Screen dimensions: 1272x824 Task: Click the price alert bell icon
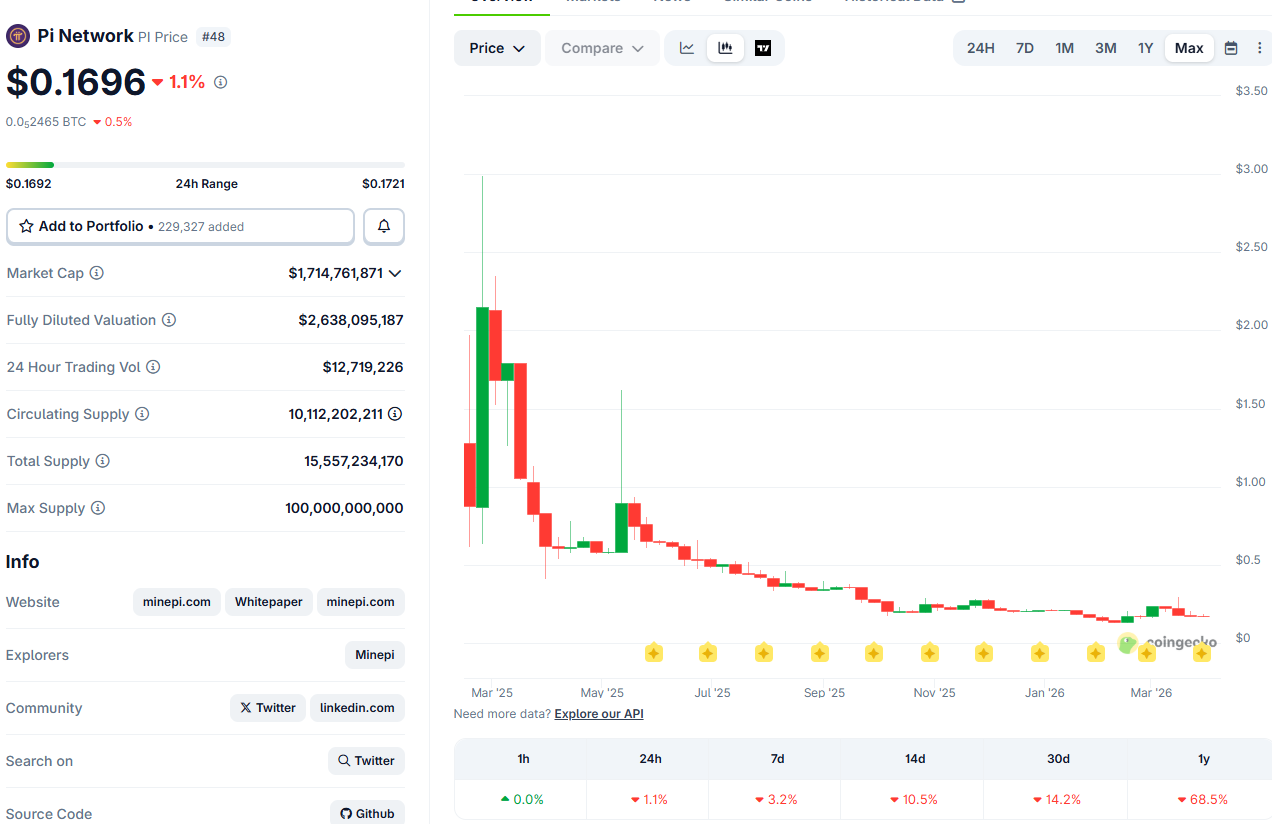[x=383, y=226]
